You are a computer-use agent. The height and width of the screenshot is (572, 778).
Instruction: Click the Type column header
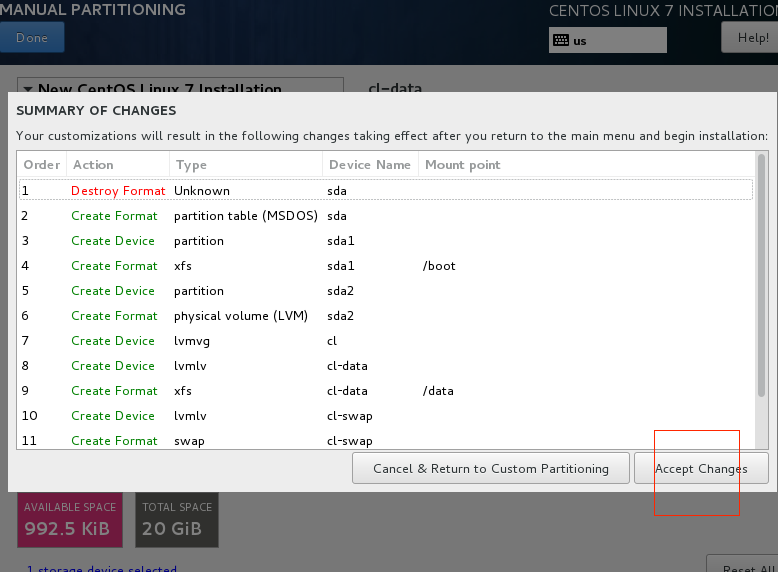point(246,165)
